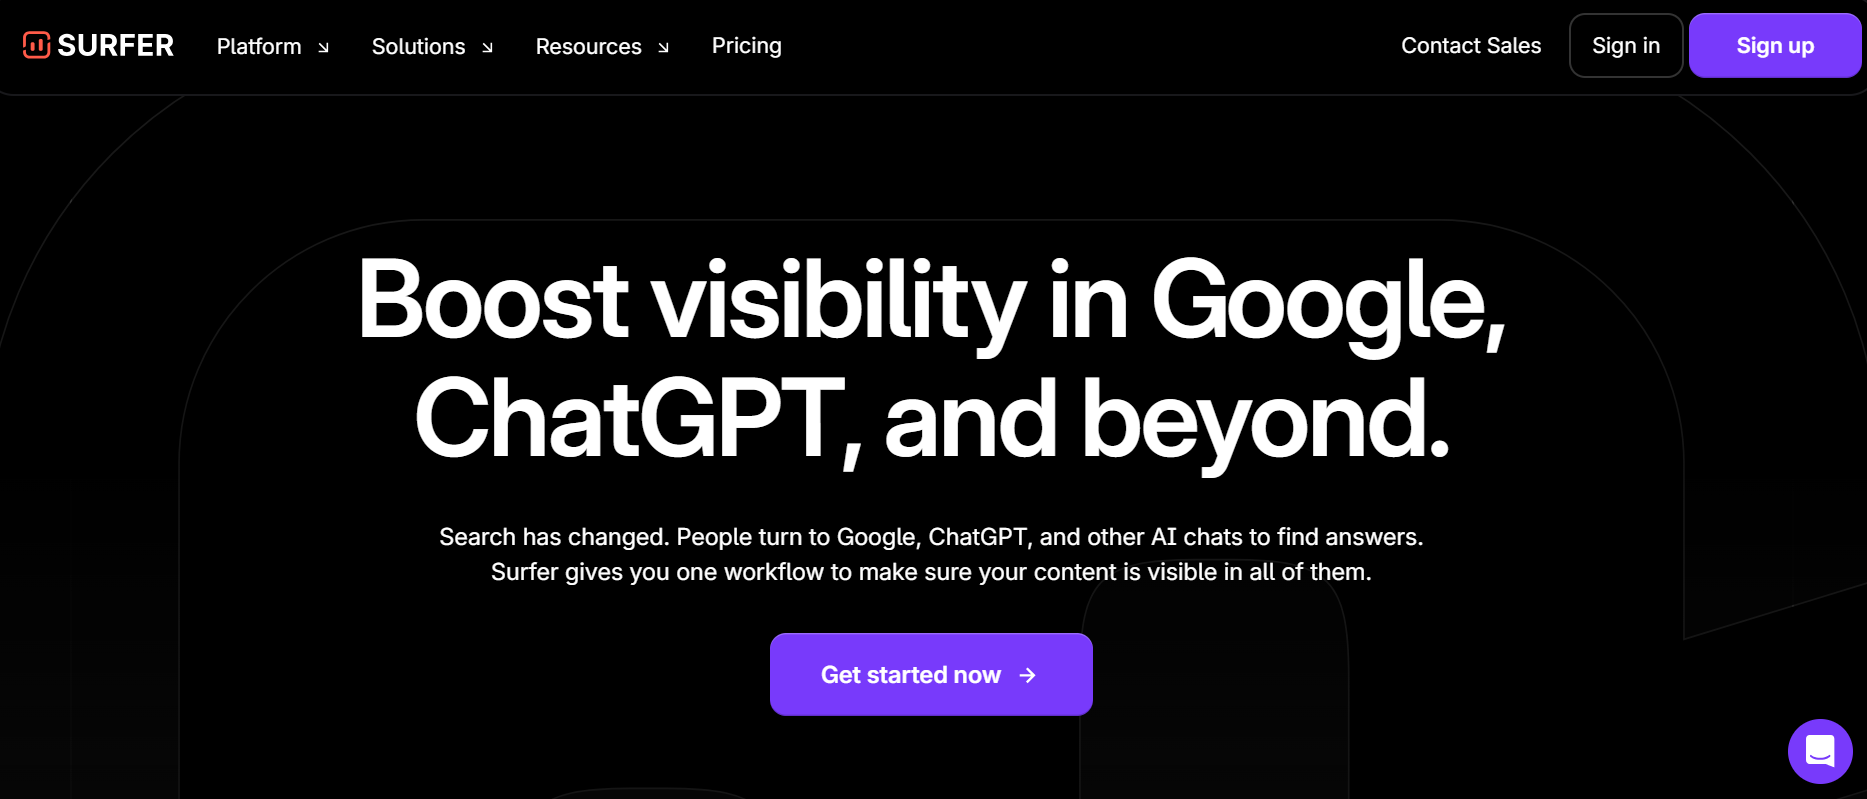Image resolution: width=1867 pixels, height=799 pixels.
Task: Click the red Surfer logo icon
Action: pyautogui.click(x=37, y=45)
